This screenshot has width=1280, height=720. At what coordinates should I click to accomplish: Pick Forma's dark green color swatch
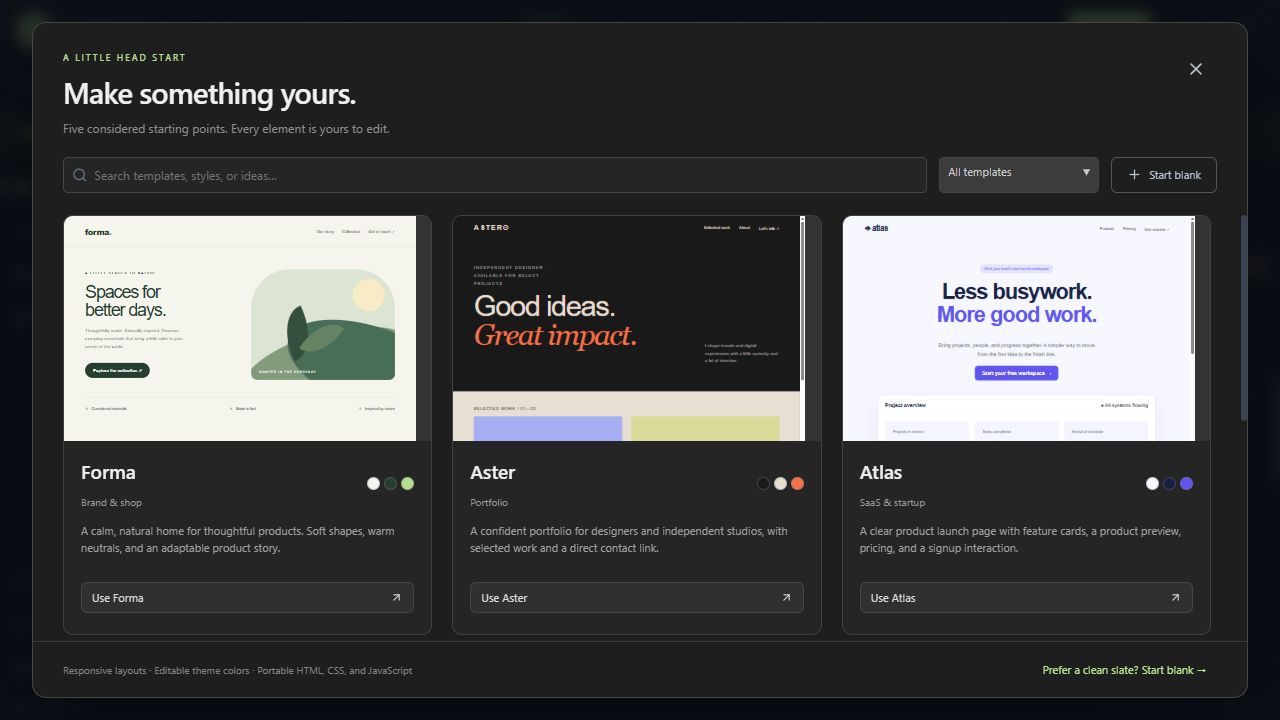tap(390, 483)
